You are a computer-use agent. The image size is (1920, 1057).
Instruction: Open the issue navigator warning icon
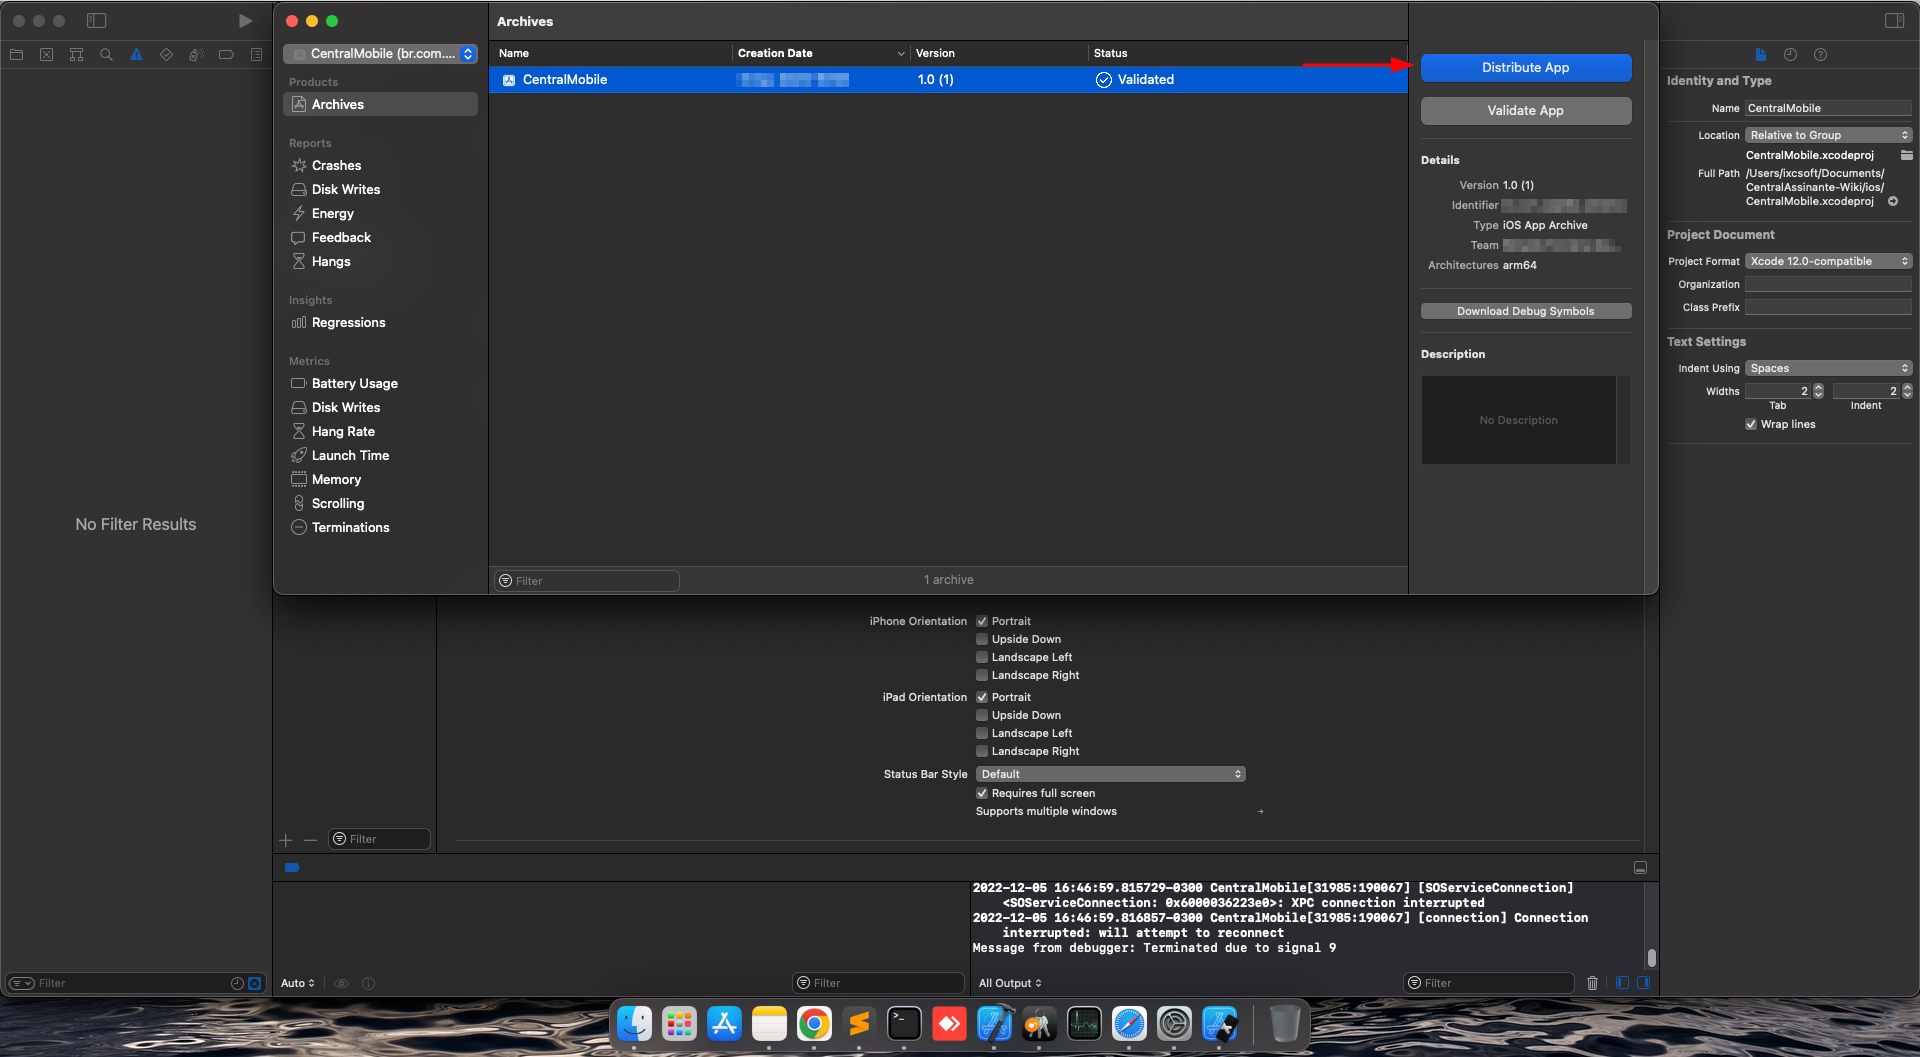tap(136, 55)
